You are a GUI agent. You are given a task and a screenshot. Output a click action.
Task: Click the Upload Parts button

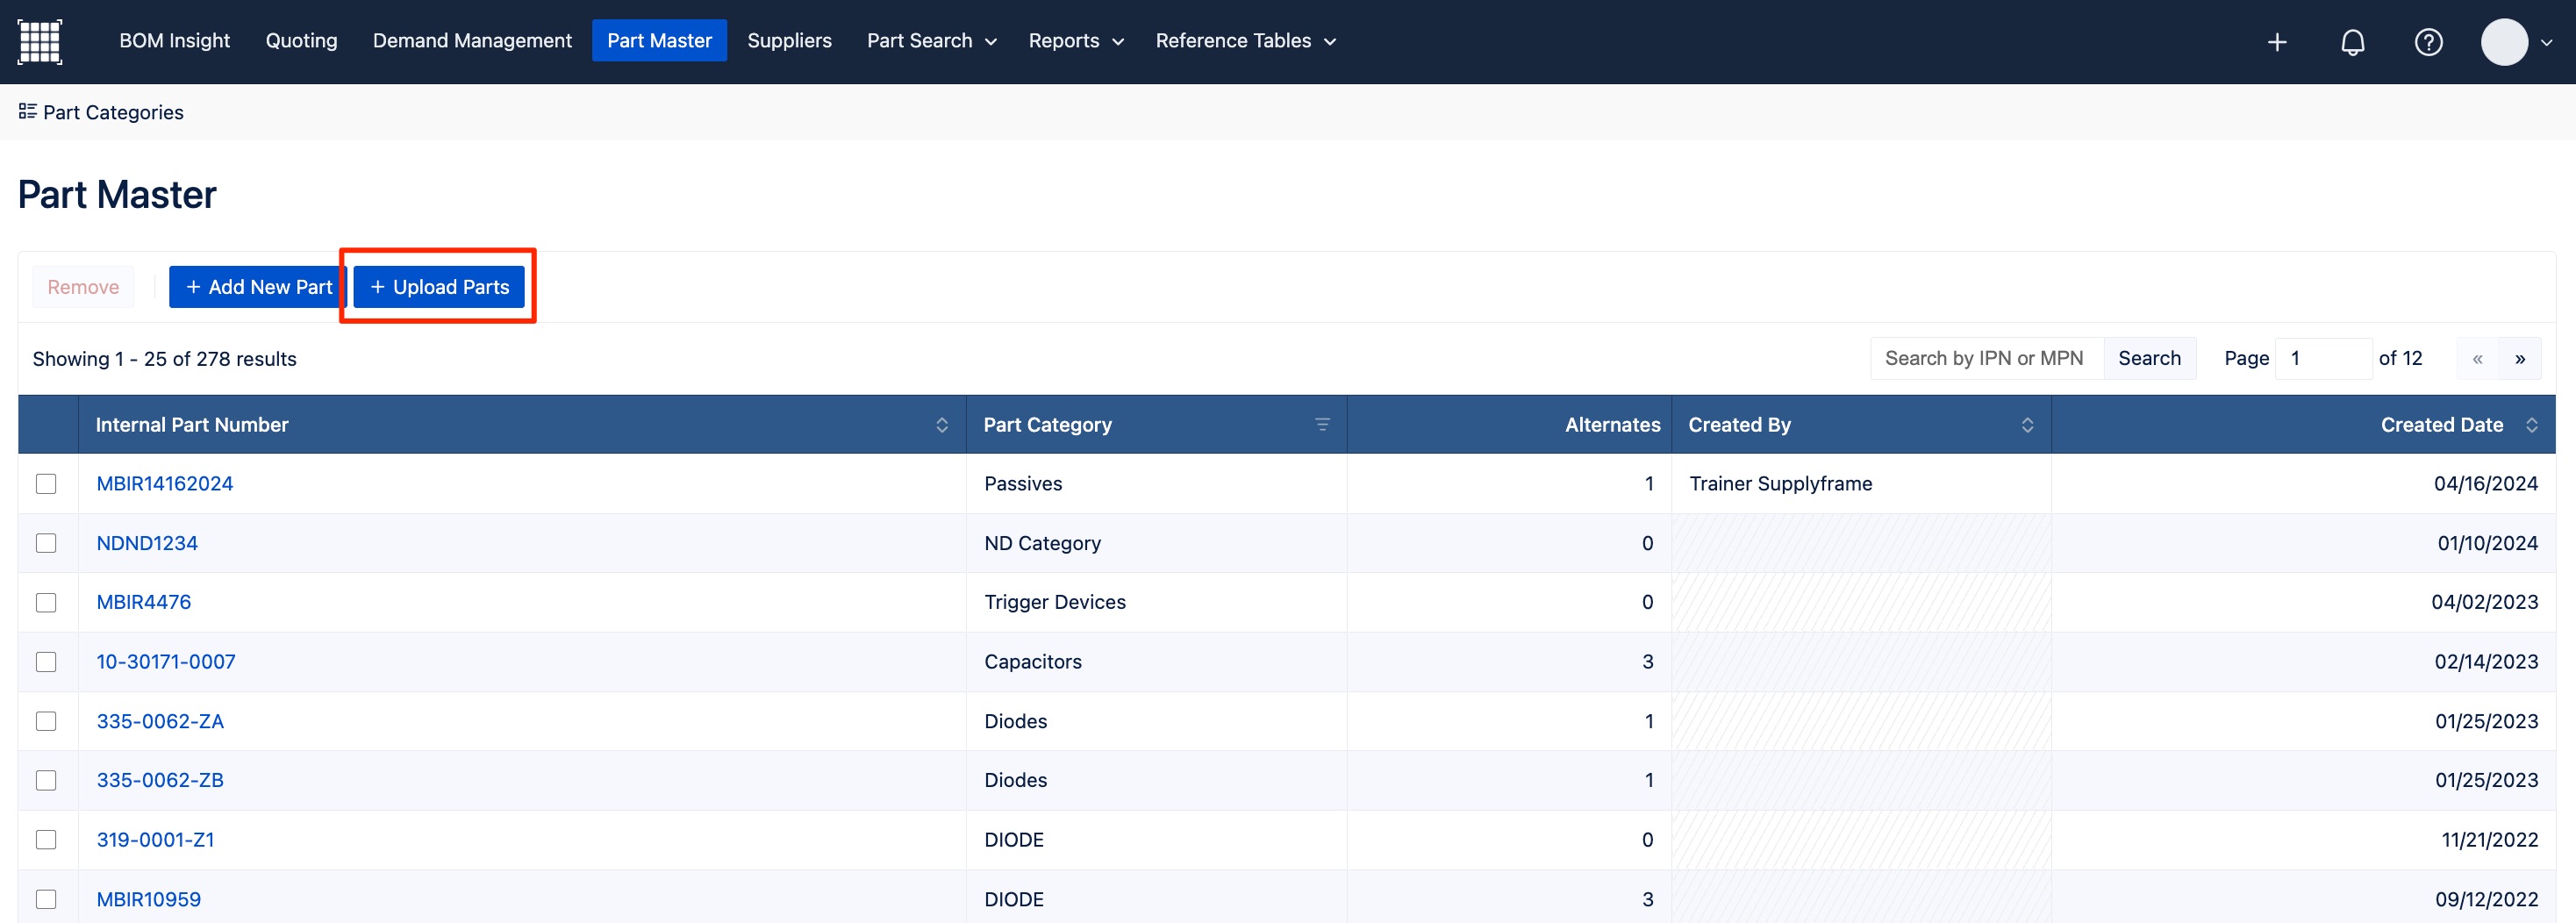point(439,287)
